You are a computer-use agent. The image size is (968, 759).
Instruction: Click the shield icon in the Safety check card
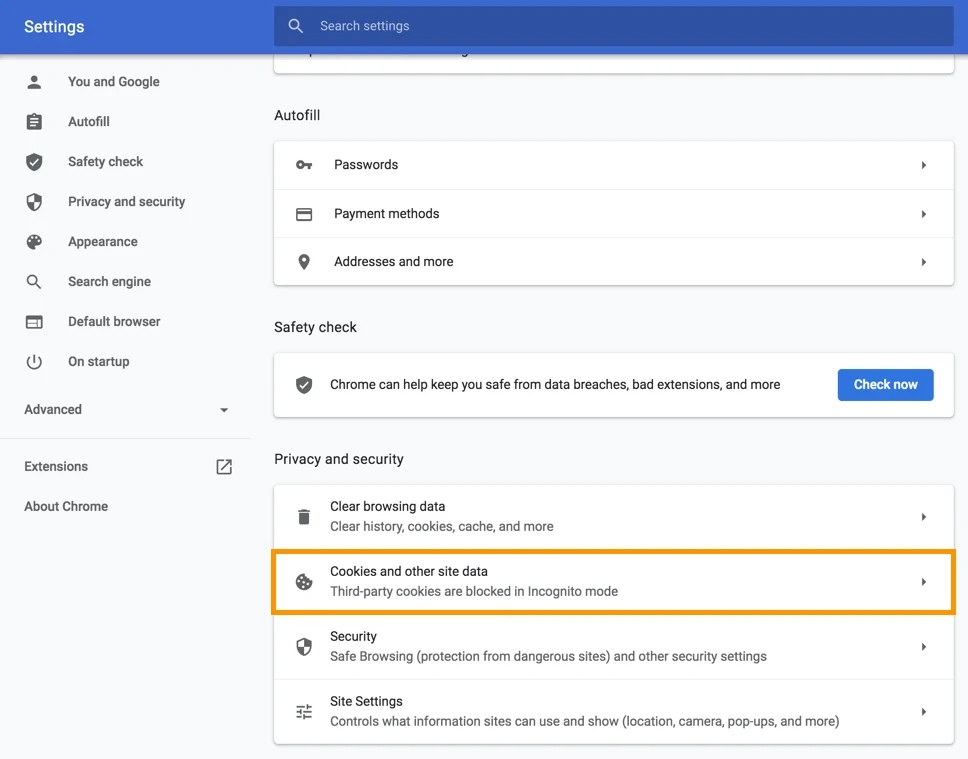pos(304,385)
